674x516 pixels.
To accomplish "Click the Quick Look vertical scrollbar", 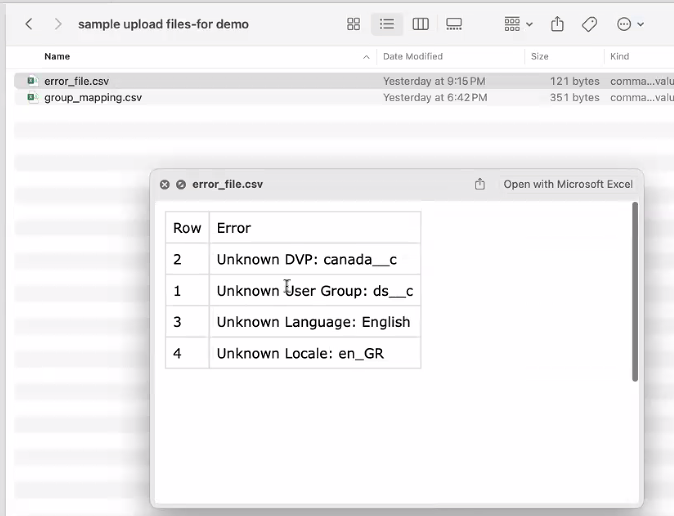I will coord(635,292).
